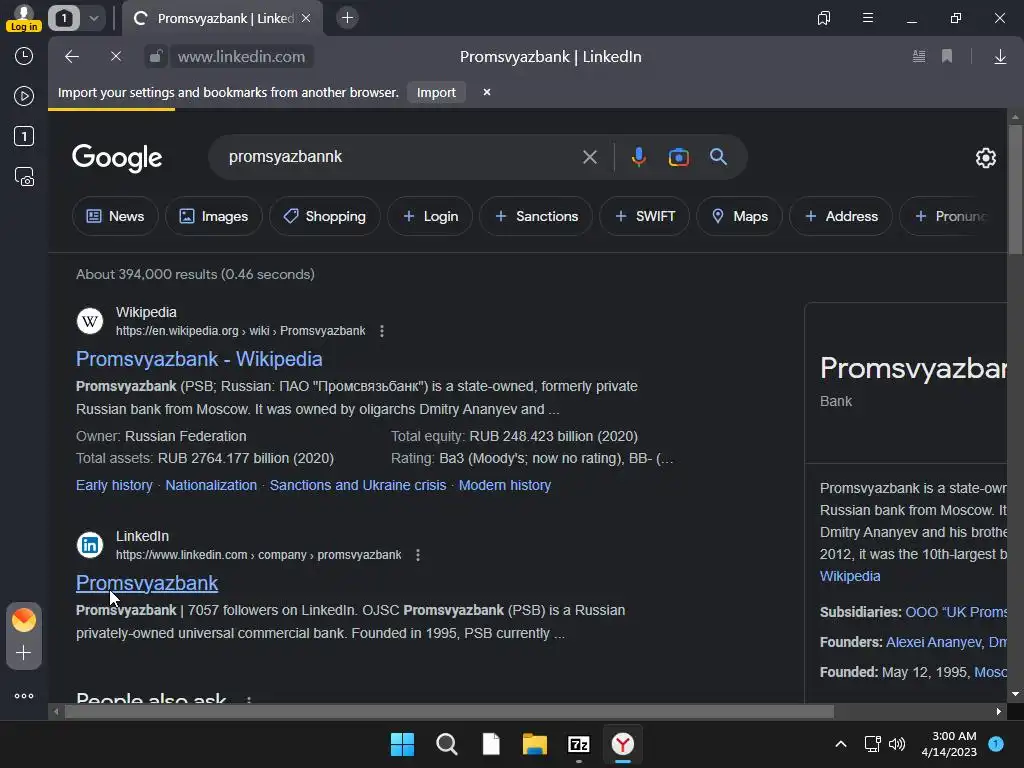Open Promsvyazbank - Wikipedia result link
Image resolution: width=1024 pixels, height=768 pixels.
click(199, 359)
